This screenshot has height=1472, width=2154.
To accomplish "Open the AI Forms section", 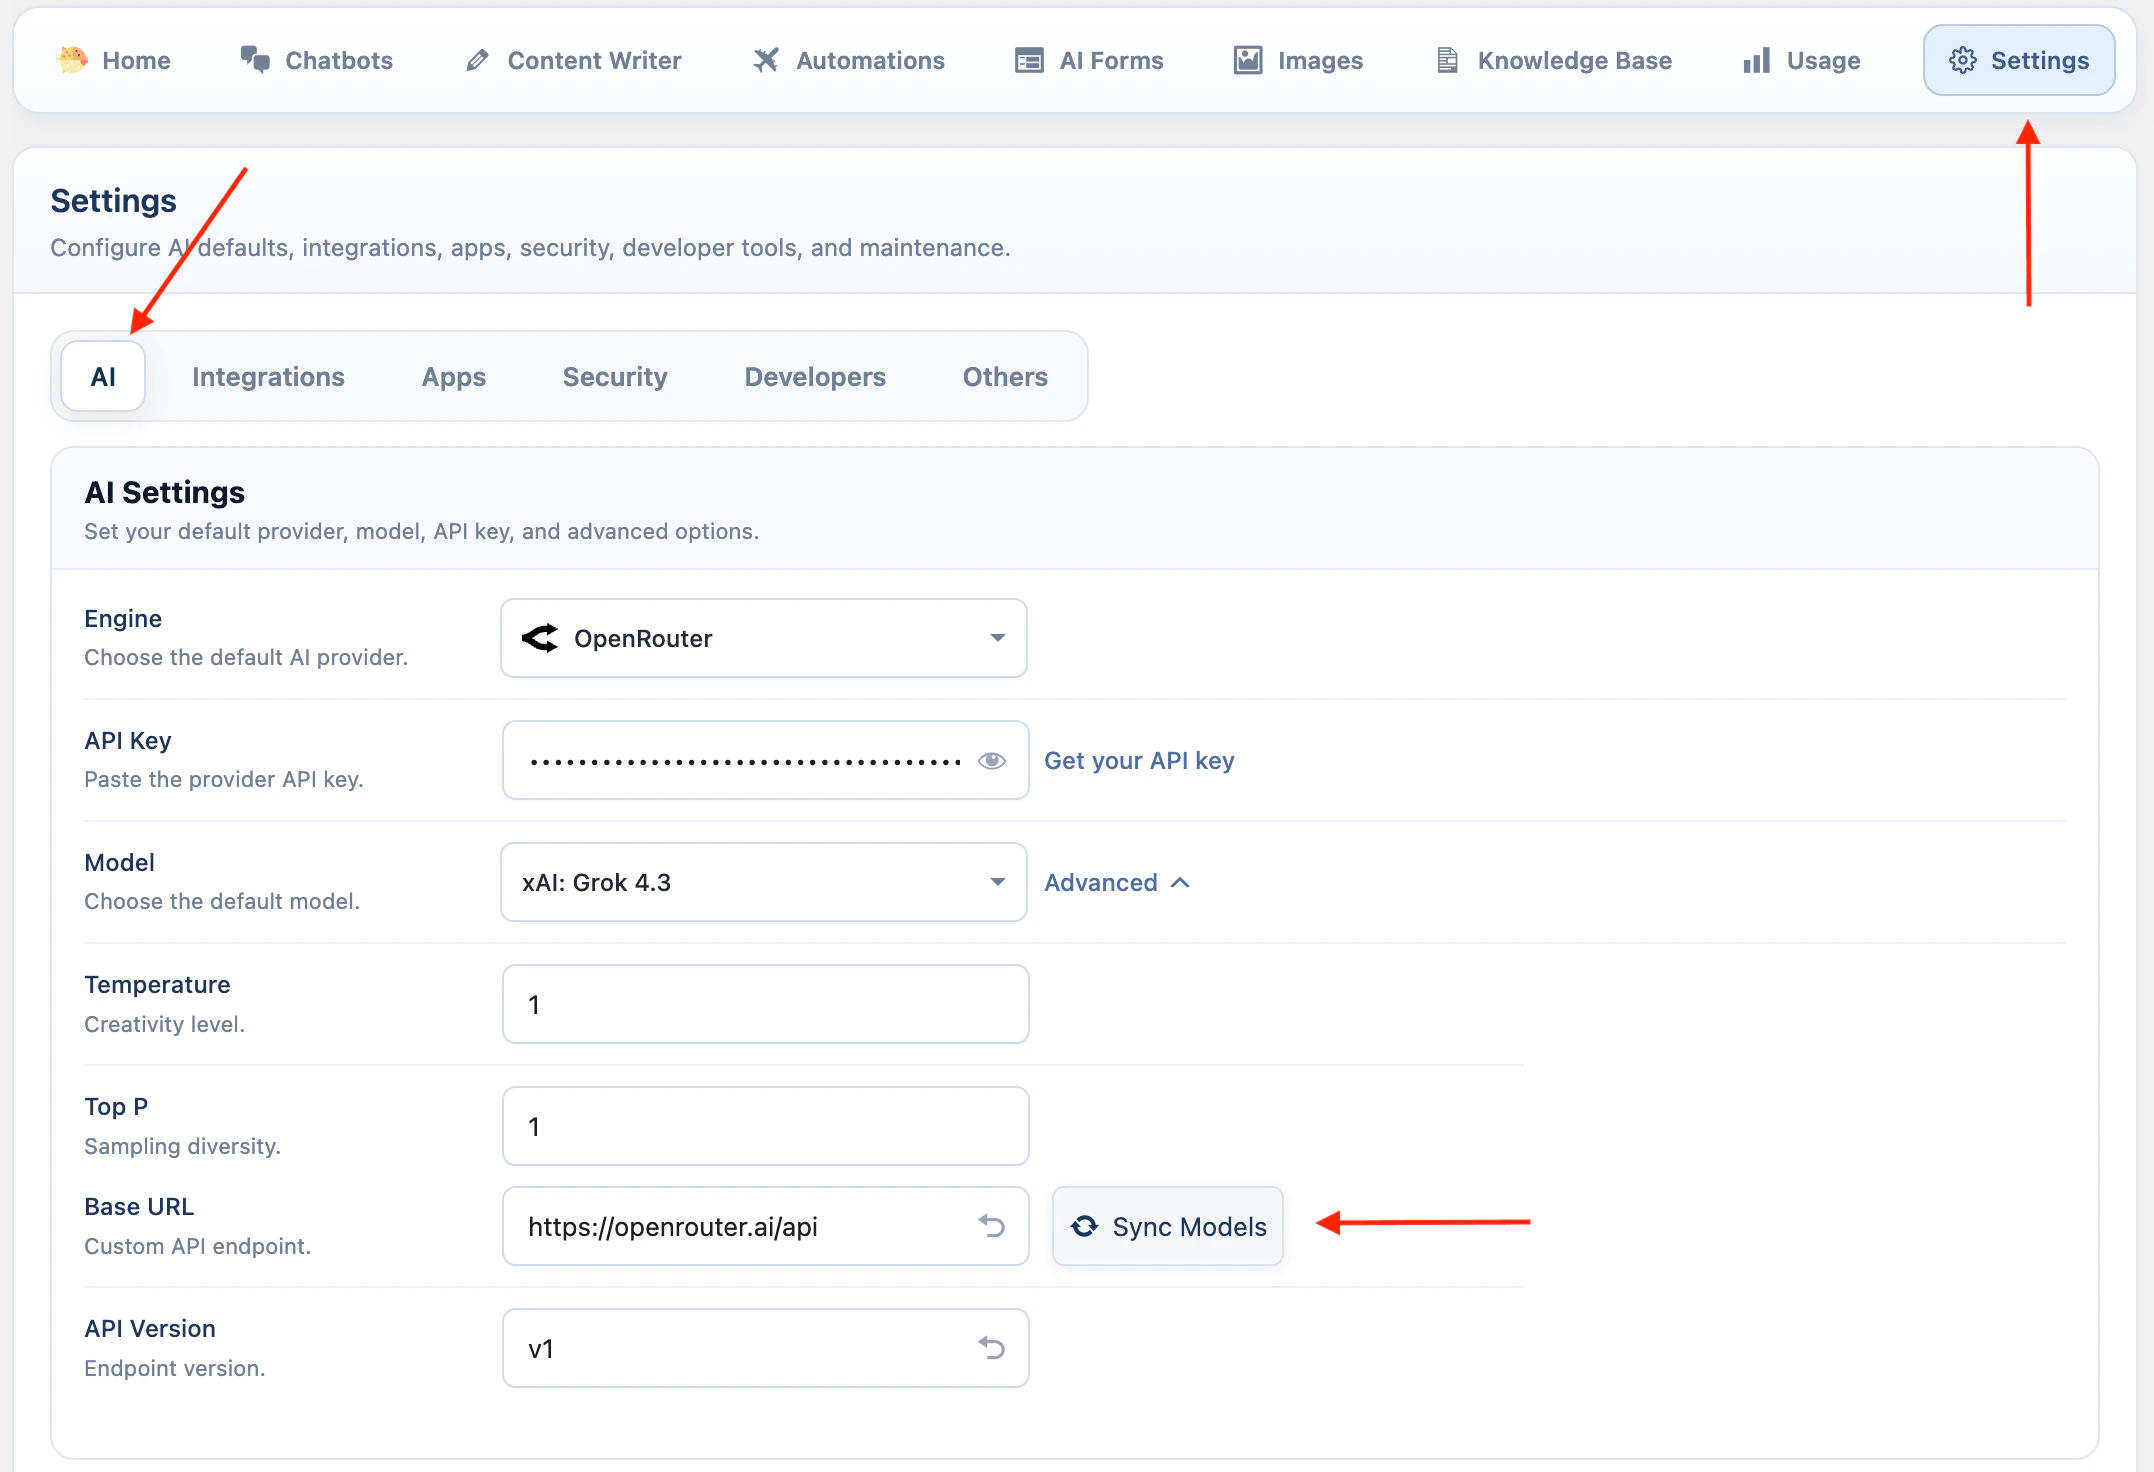I will coord(1089,60).
